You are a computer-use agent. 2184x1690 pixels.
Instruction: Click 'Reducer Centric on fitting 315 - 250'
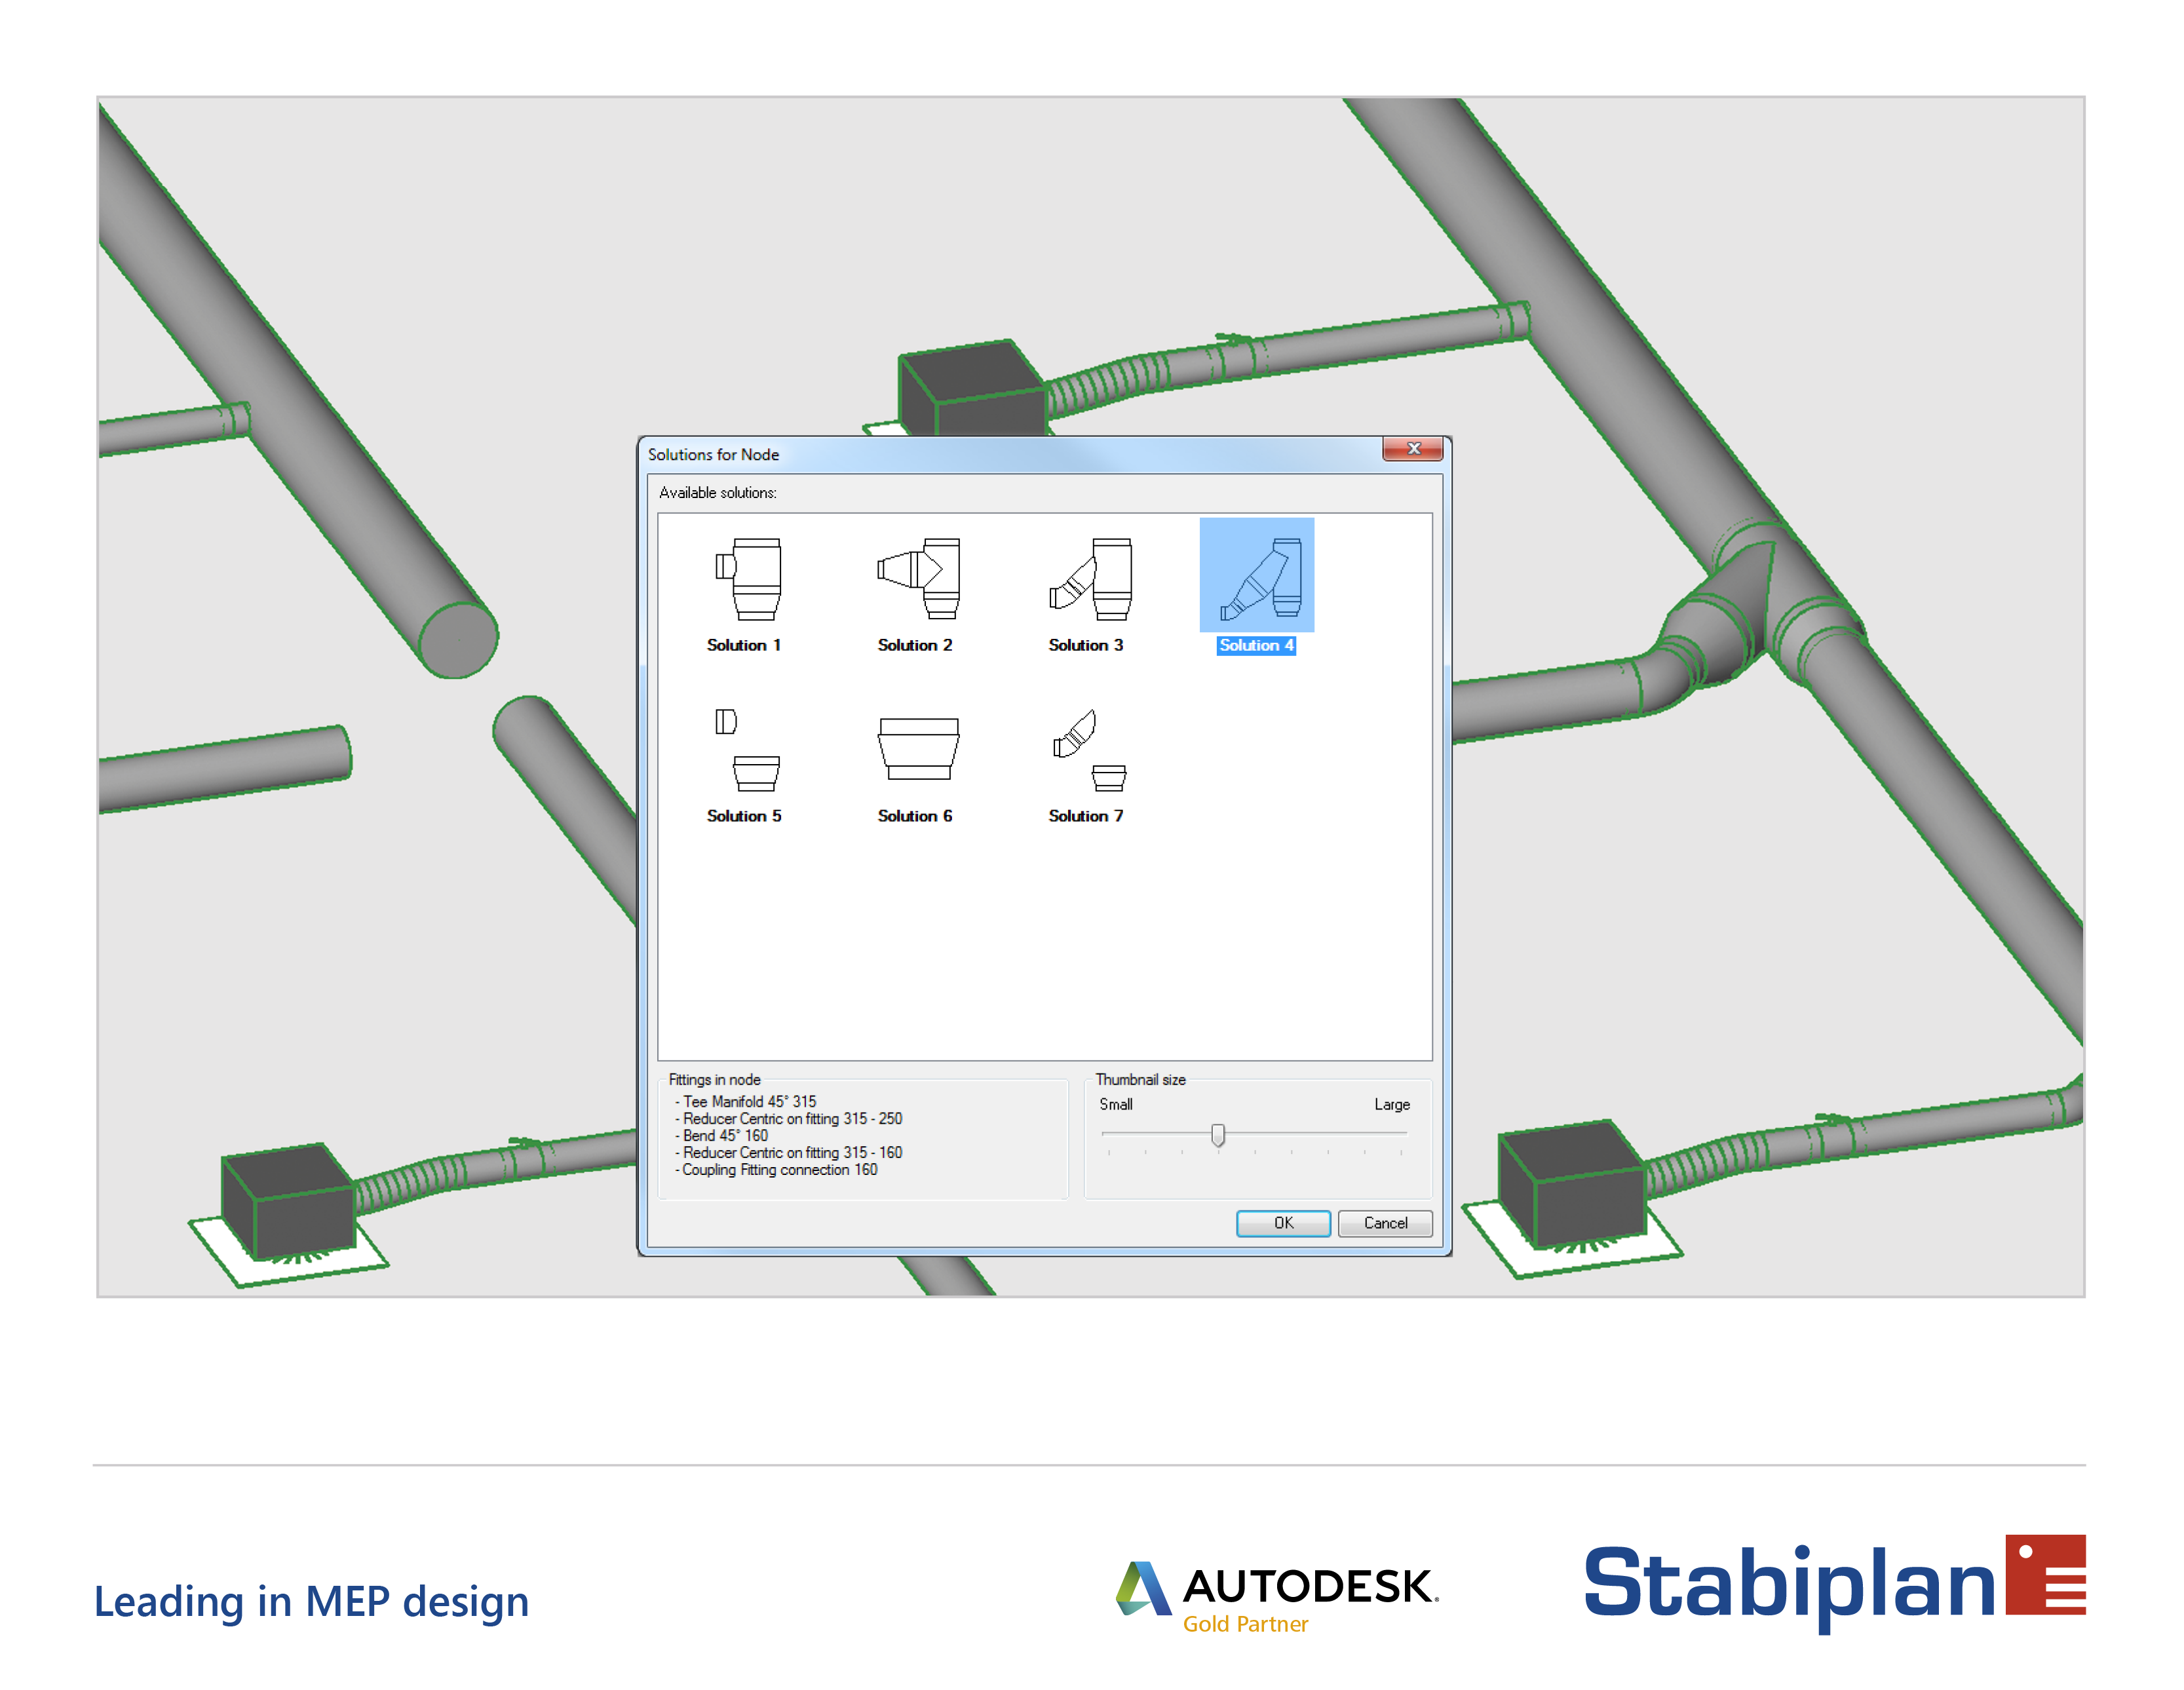792,1118
